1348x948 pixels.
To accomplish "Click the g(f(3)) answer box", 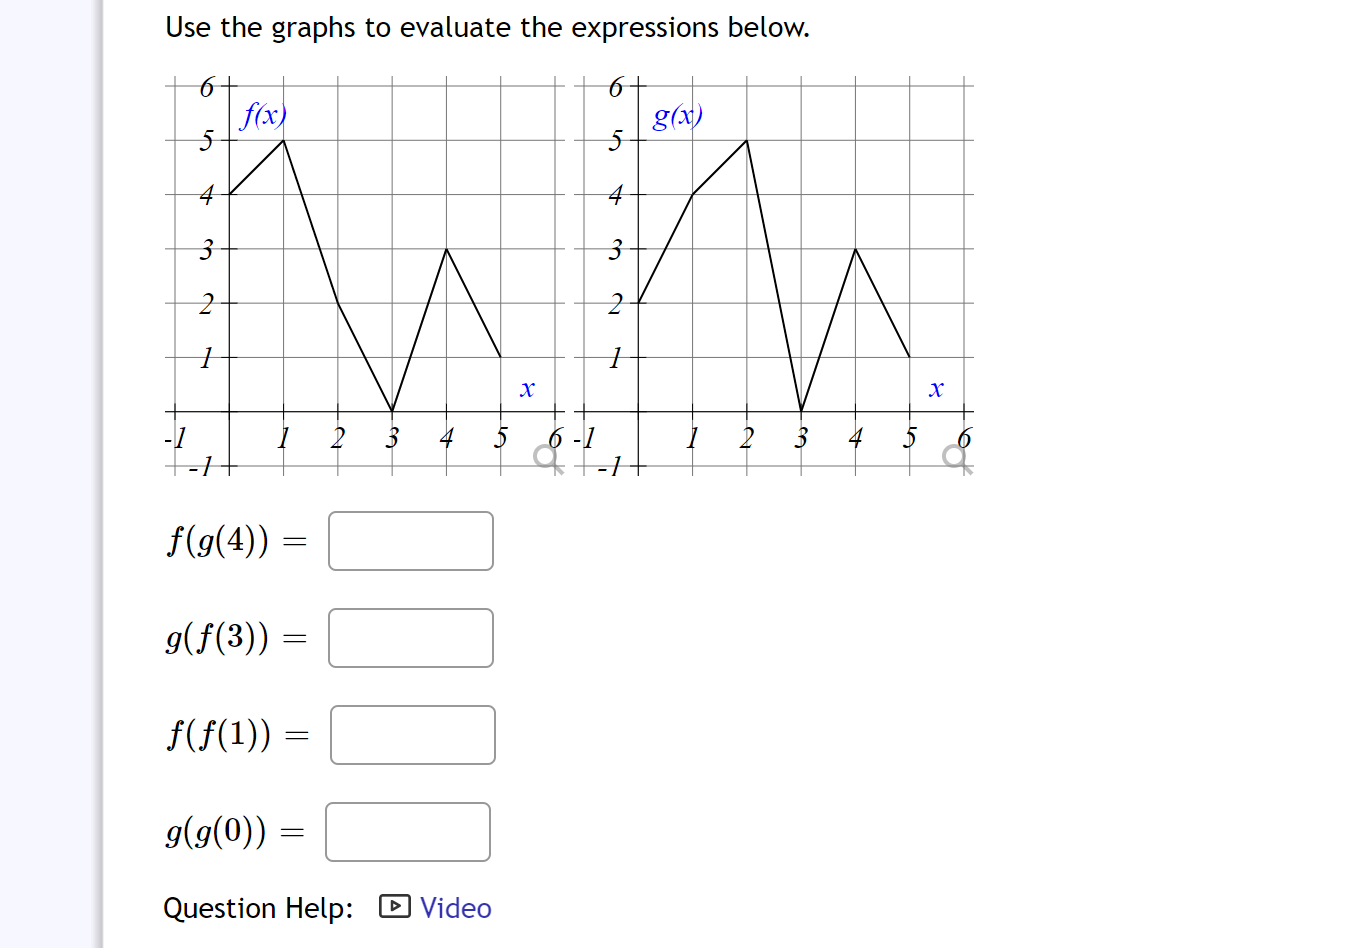I will pos(410,637).
